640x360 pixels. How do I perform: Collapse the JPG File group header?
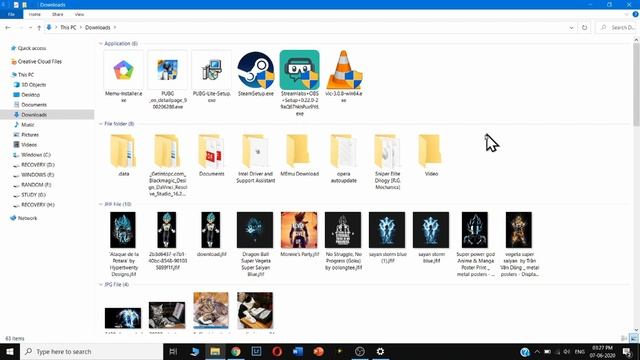pos(101,284)
